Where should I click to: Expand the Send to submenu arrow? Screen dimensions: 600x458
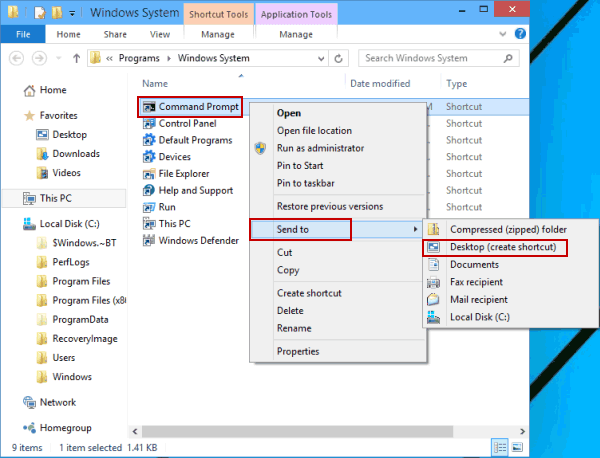click(415, 229)
